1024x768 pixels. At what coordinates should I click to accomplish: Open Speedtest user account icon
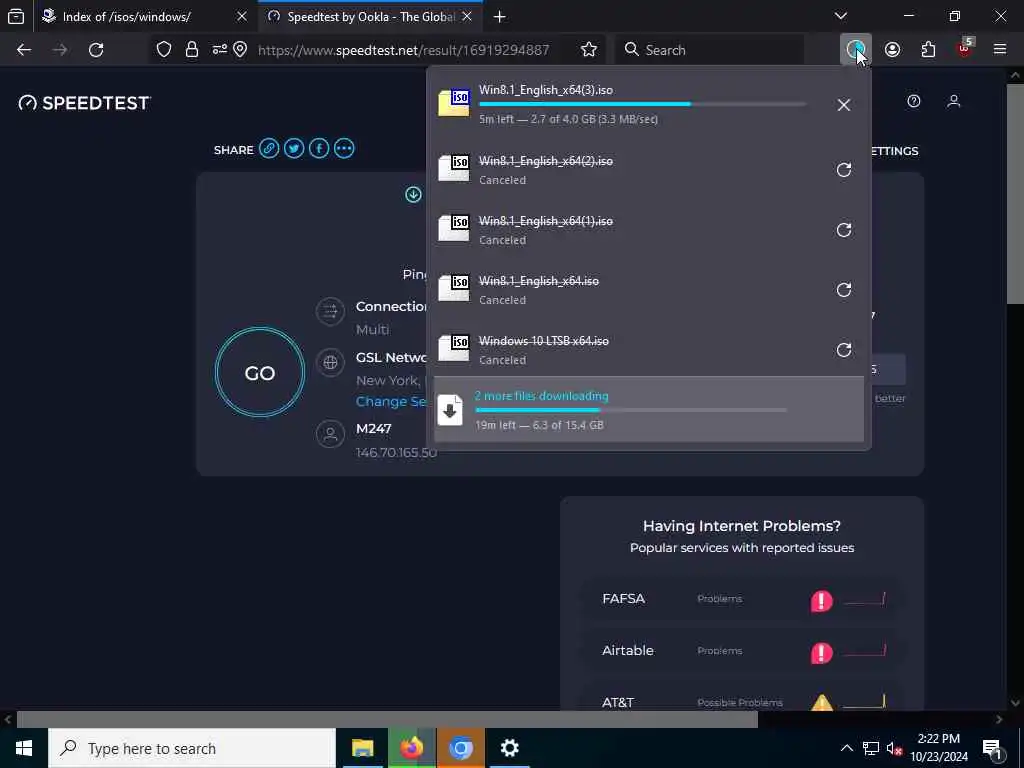(x=953, y=101)
